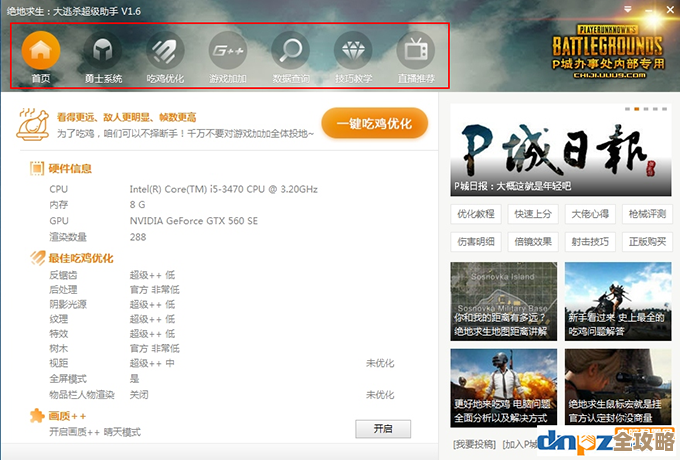The image size is (680, 460).
Task: Select the 大佬心得 tag
Action: coord(589,214)
